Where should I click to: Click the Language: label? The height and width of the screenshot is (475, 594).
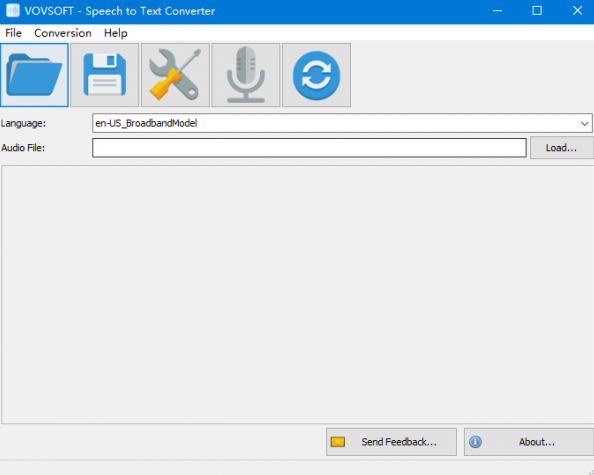23,123
